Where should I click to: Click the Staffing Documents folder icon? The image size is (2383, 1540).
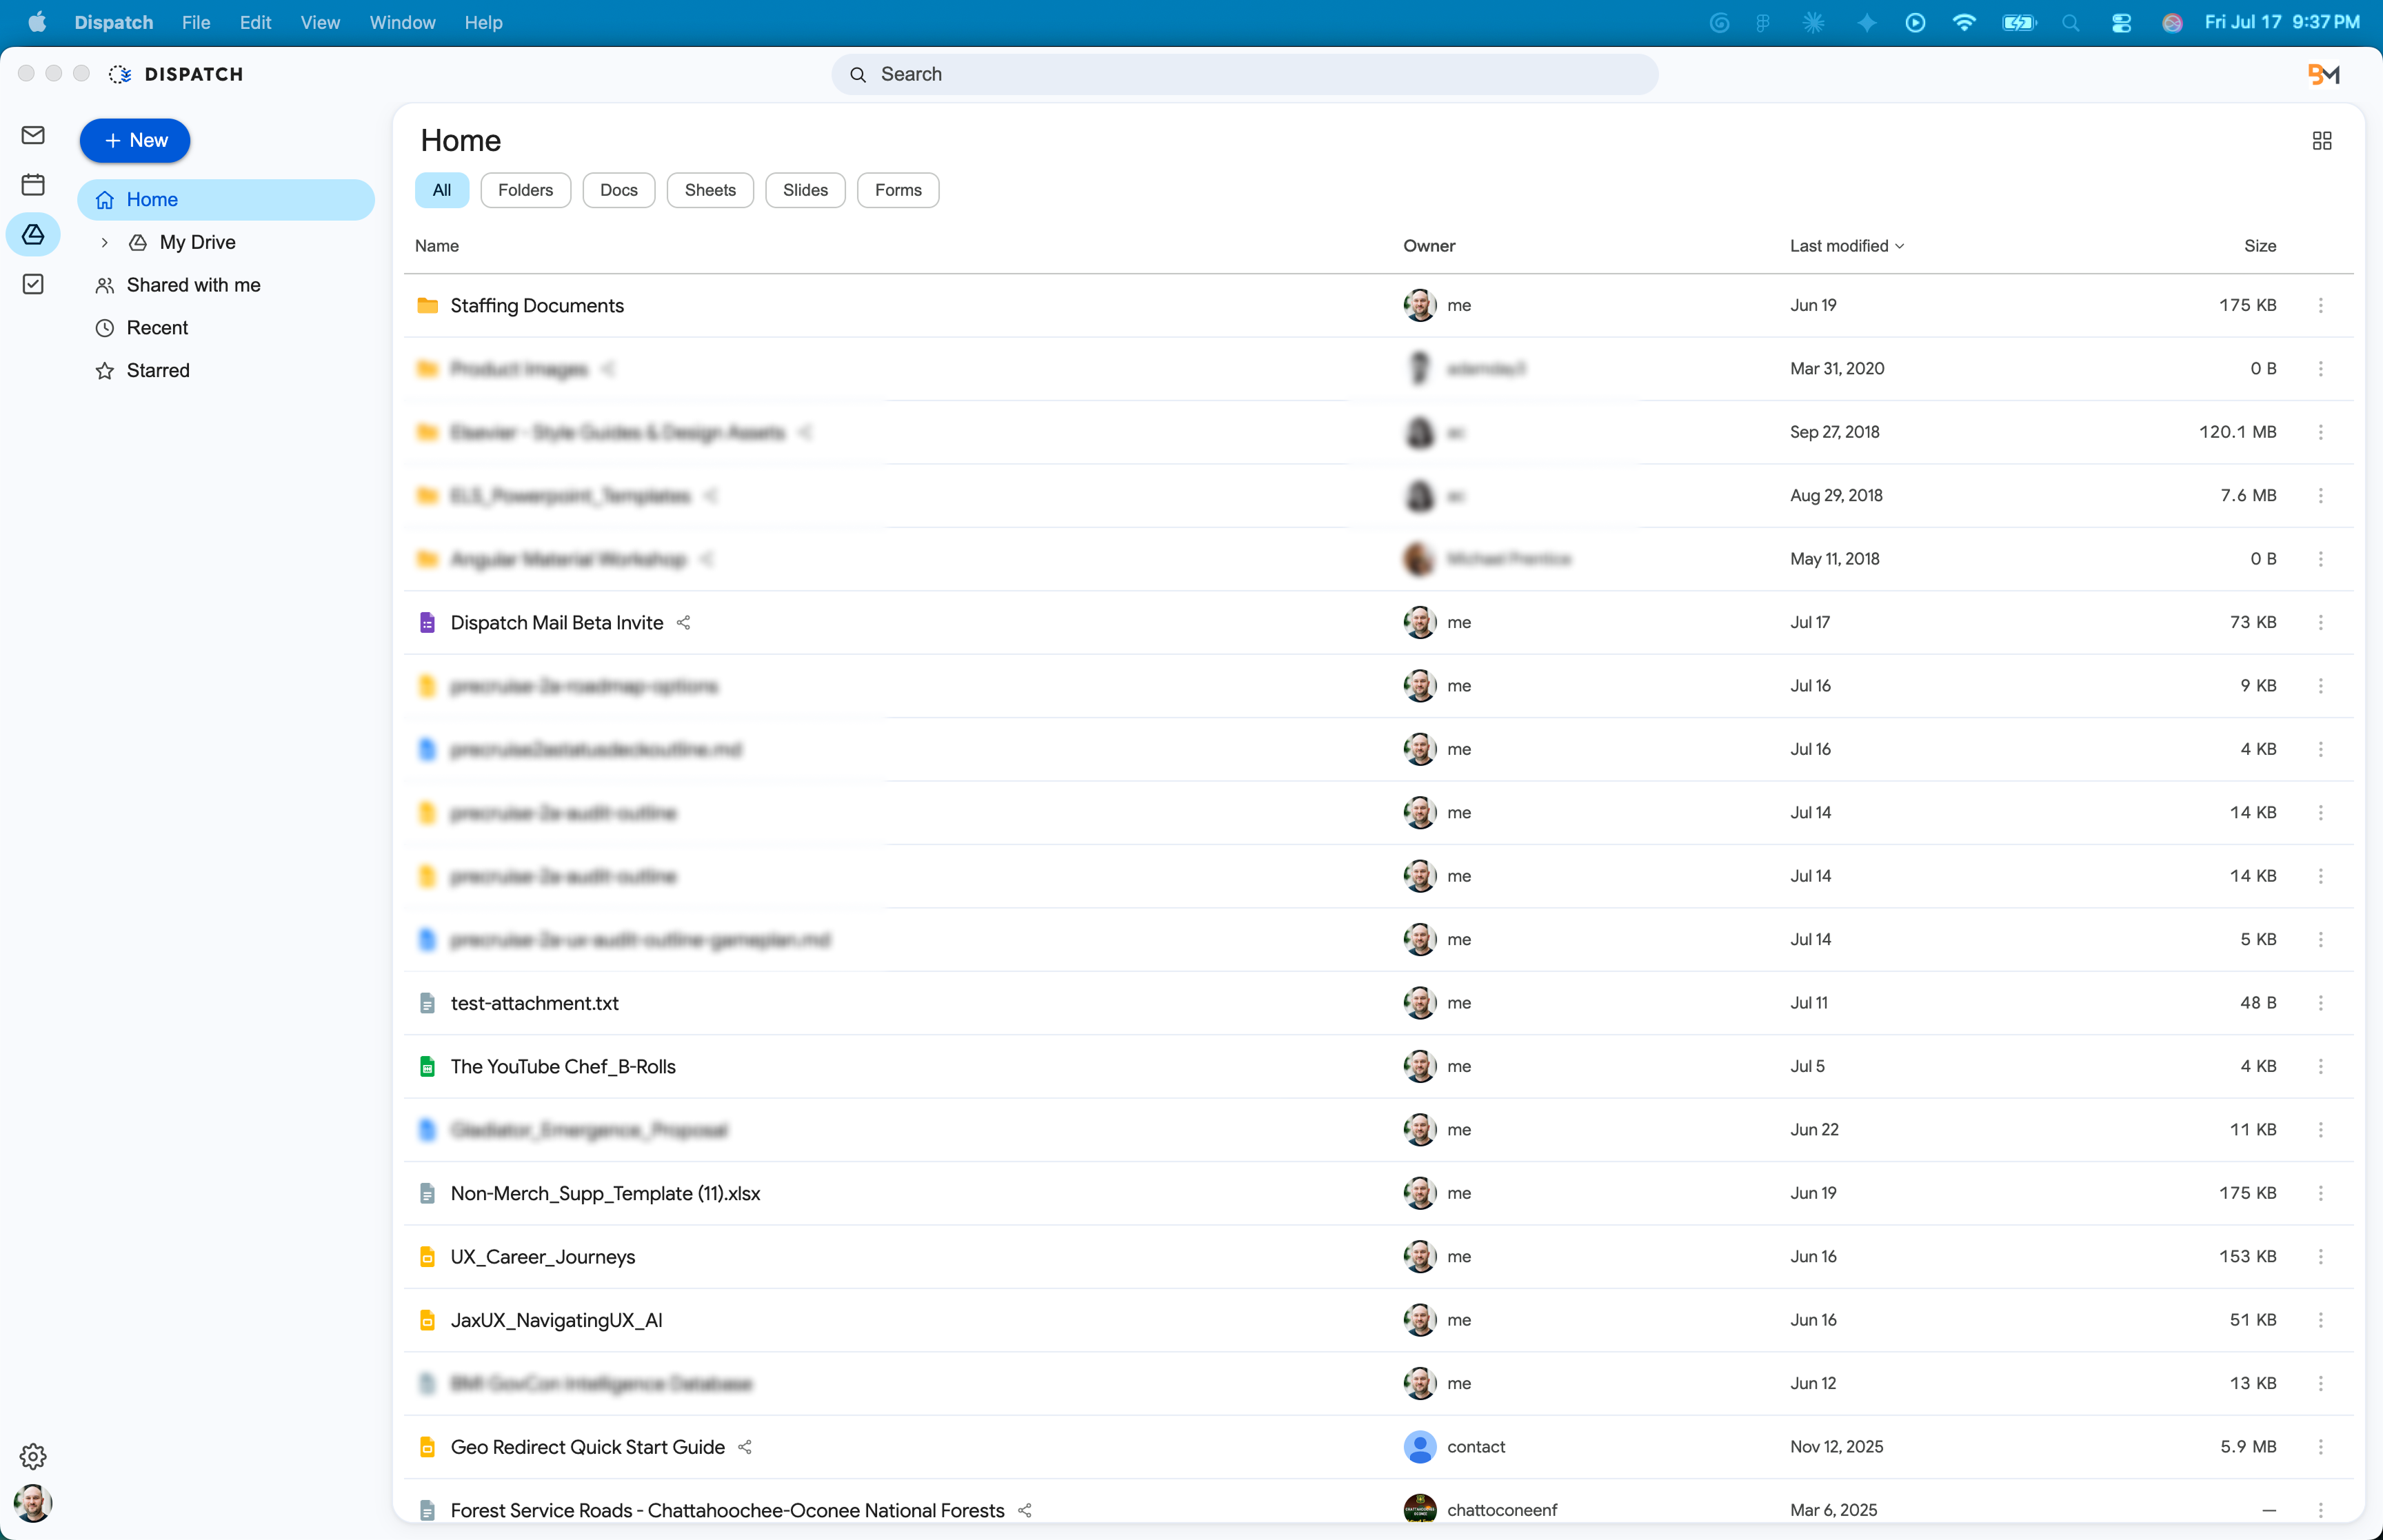coord(427,305)
